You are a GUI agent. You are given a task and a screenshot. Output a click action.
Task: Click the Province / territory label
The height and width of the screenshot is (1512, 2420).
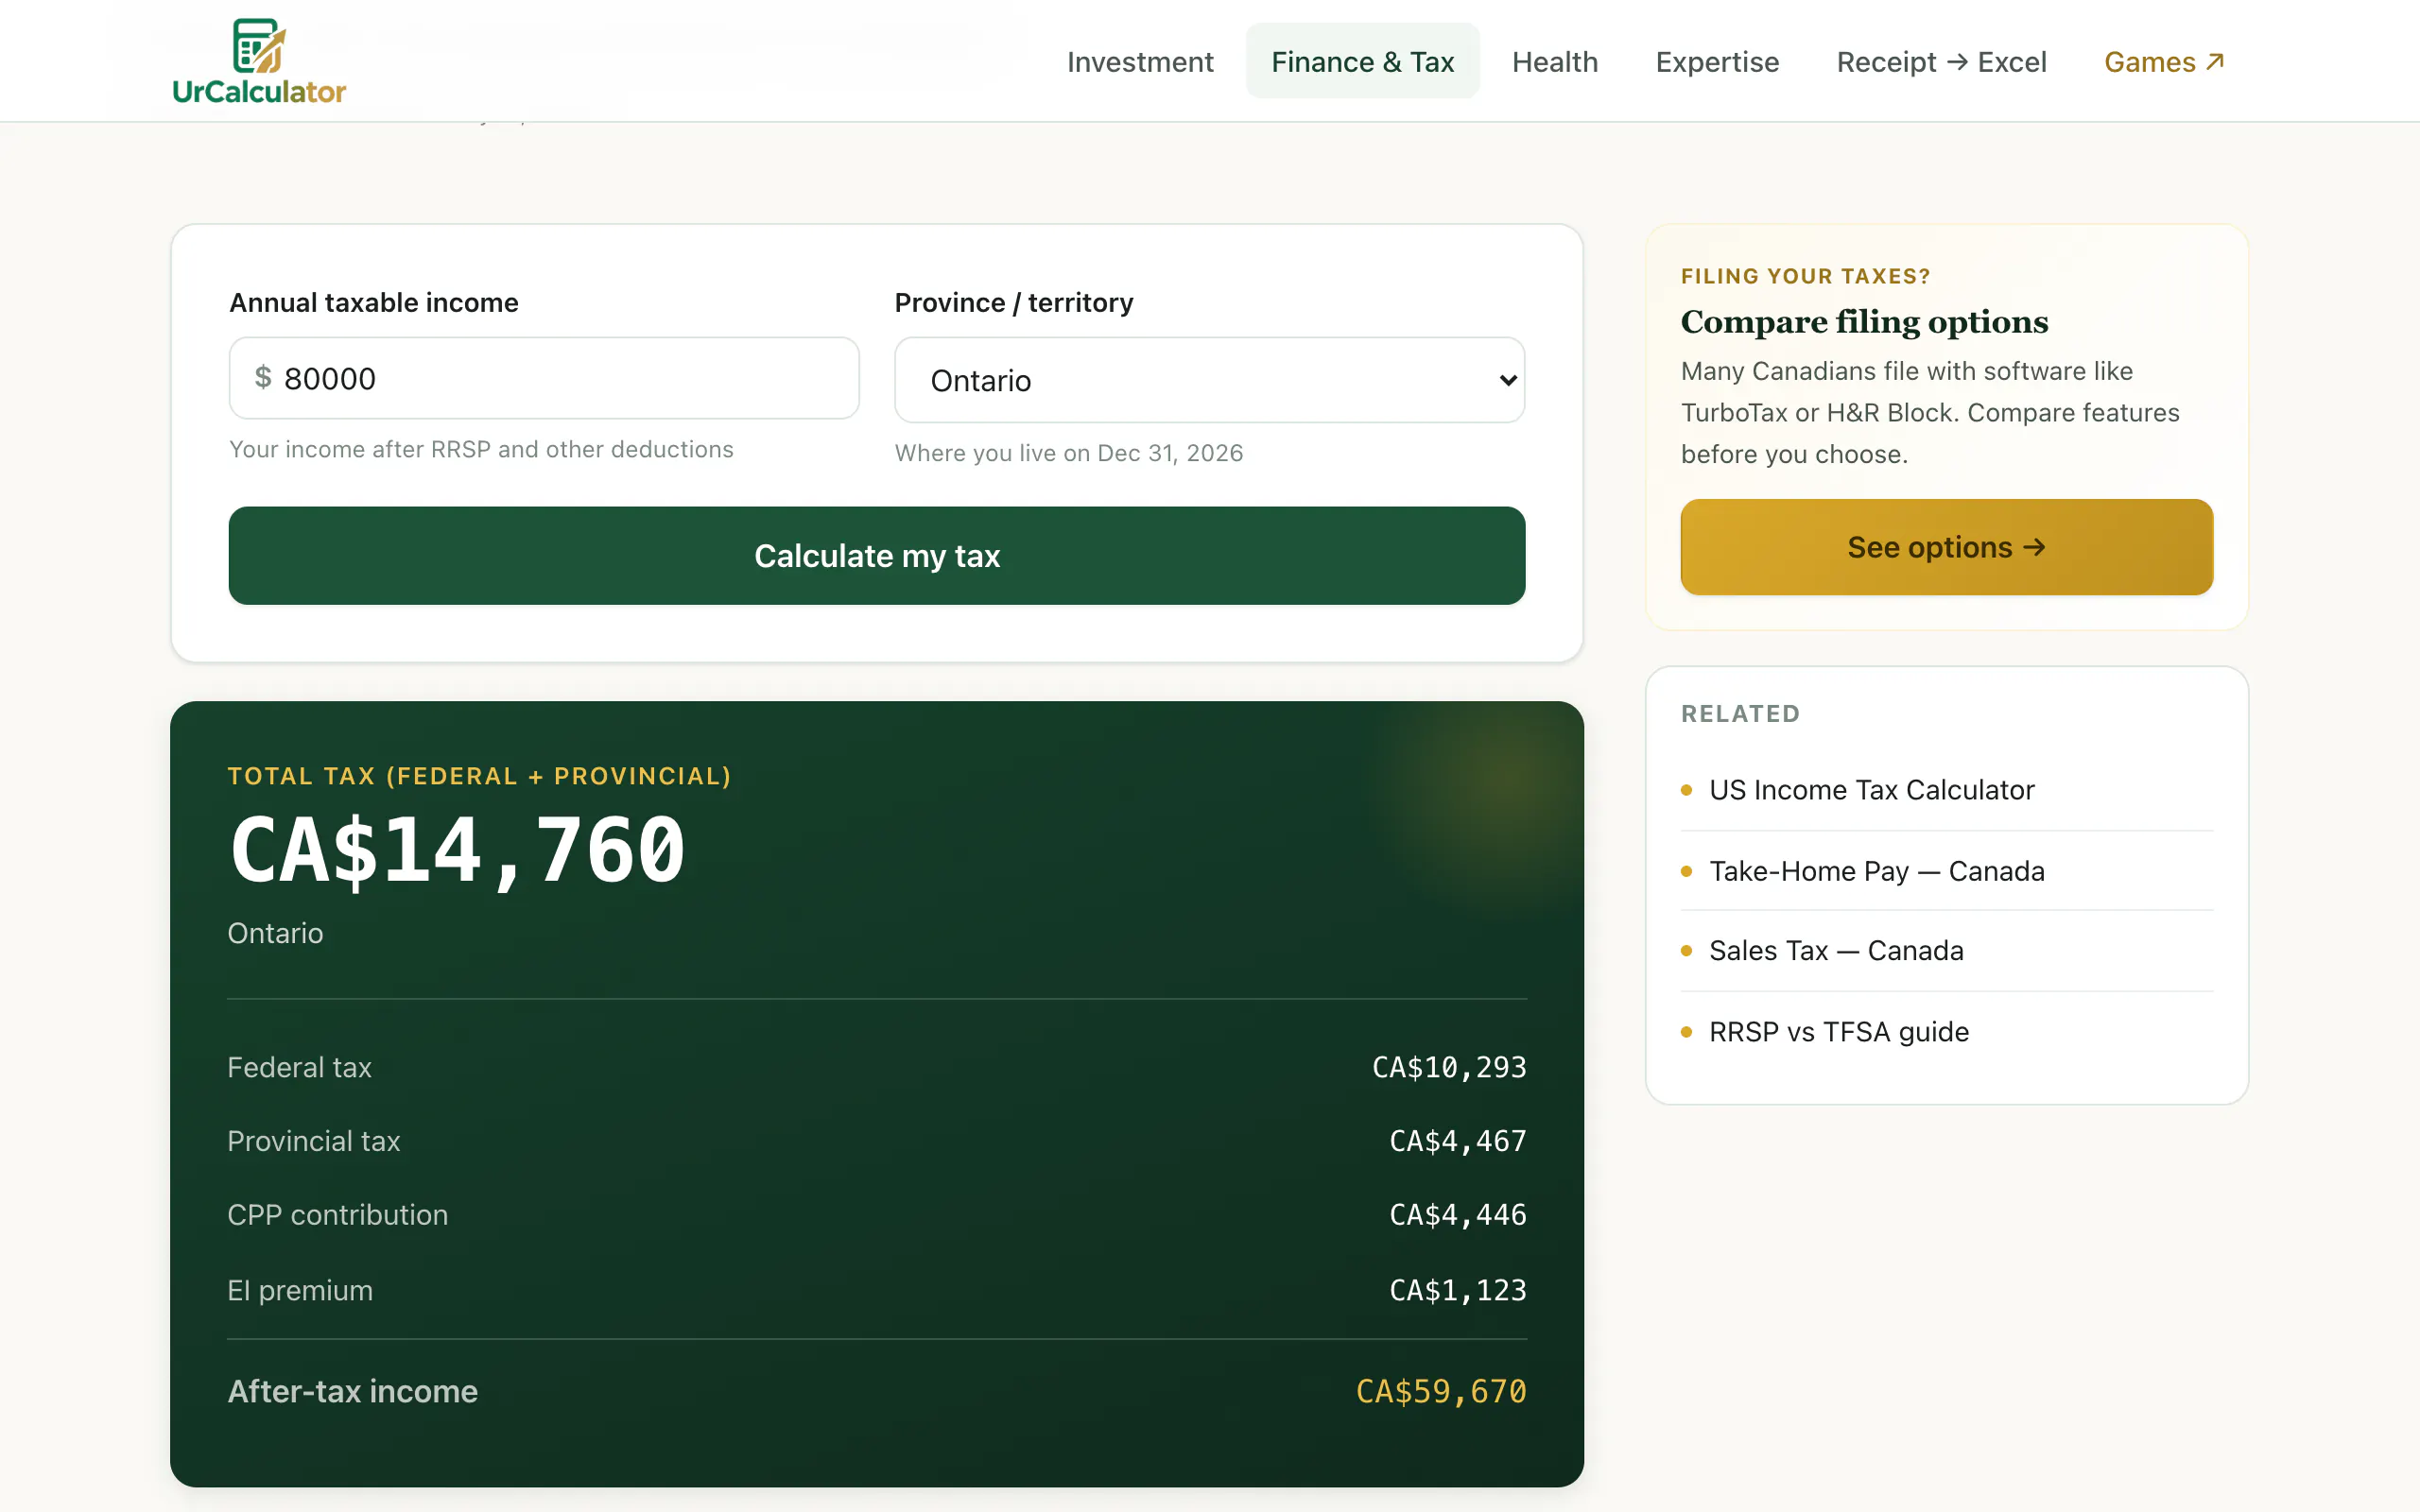pos(1013,302)
